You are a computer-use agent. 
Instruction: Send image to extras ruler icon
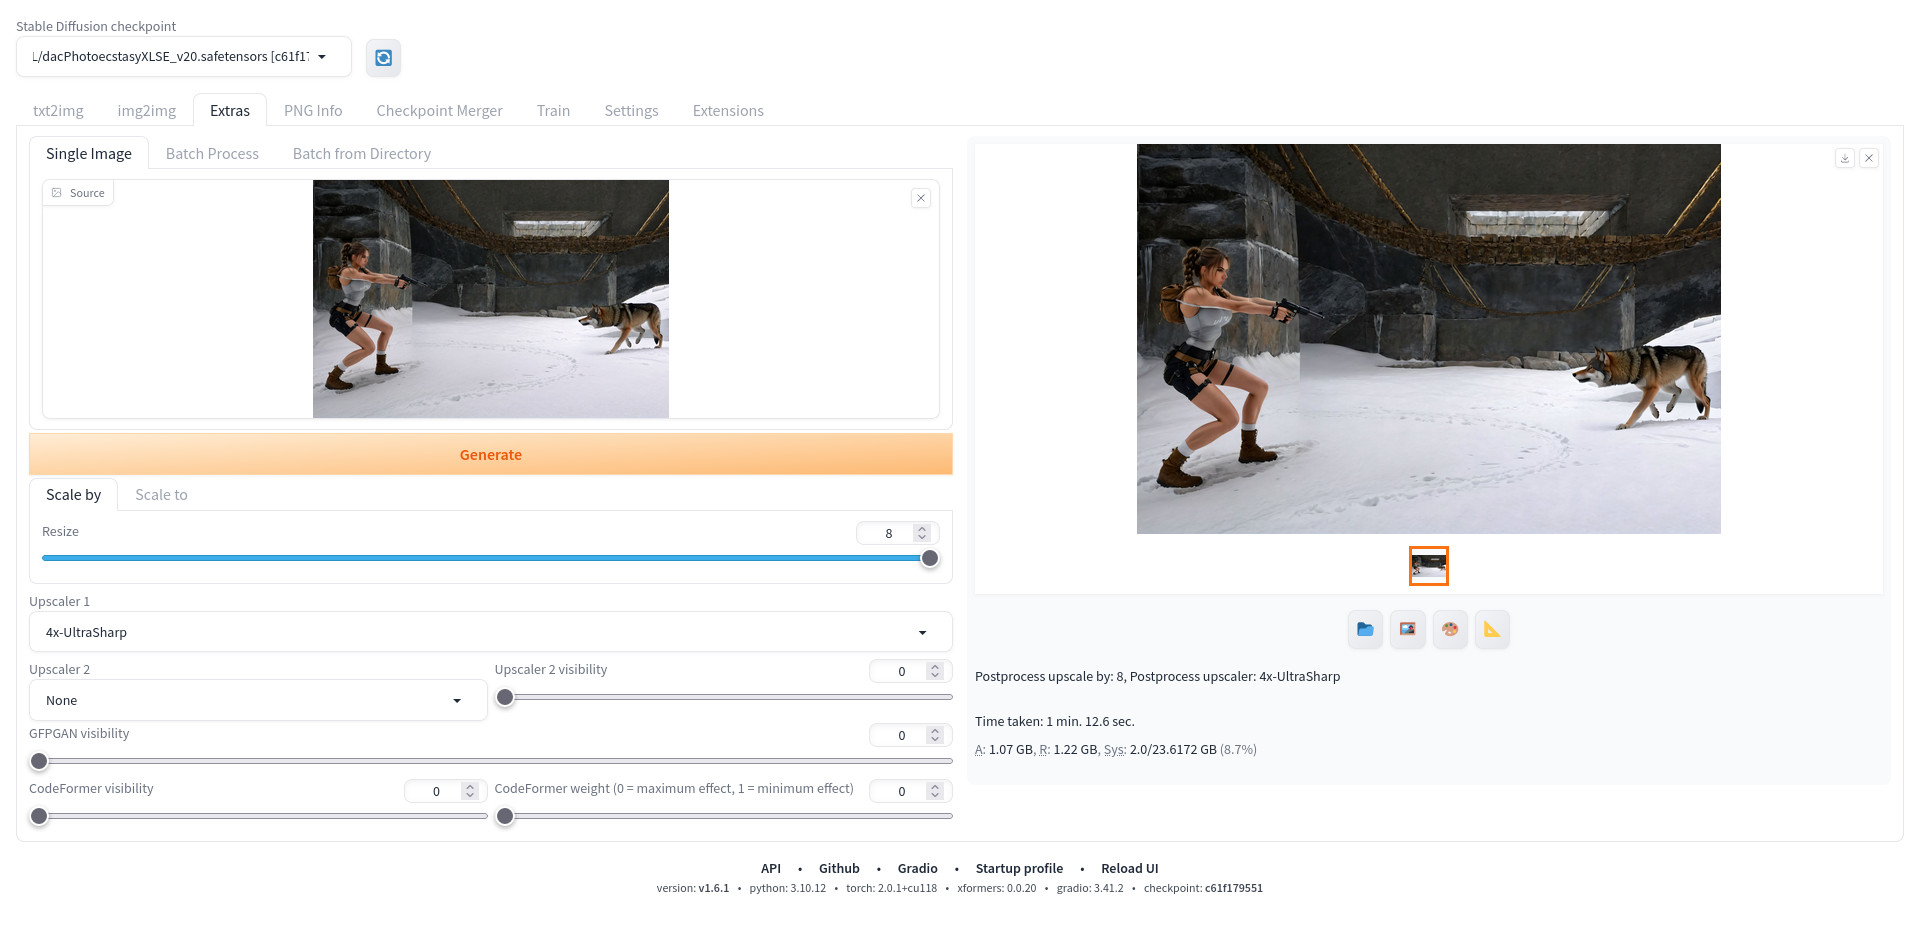pos(1493,629)
